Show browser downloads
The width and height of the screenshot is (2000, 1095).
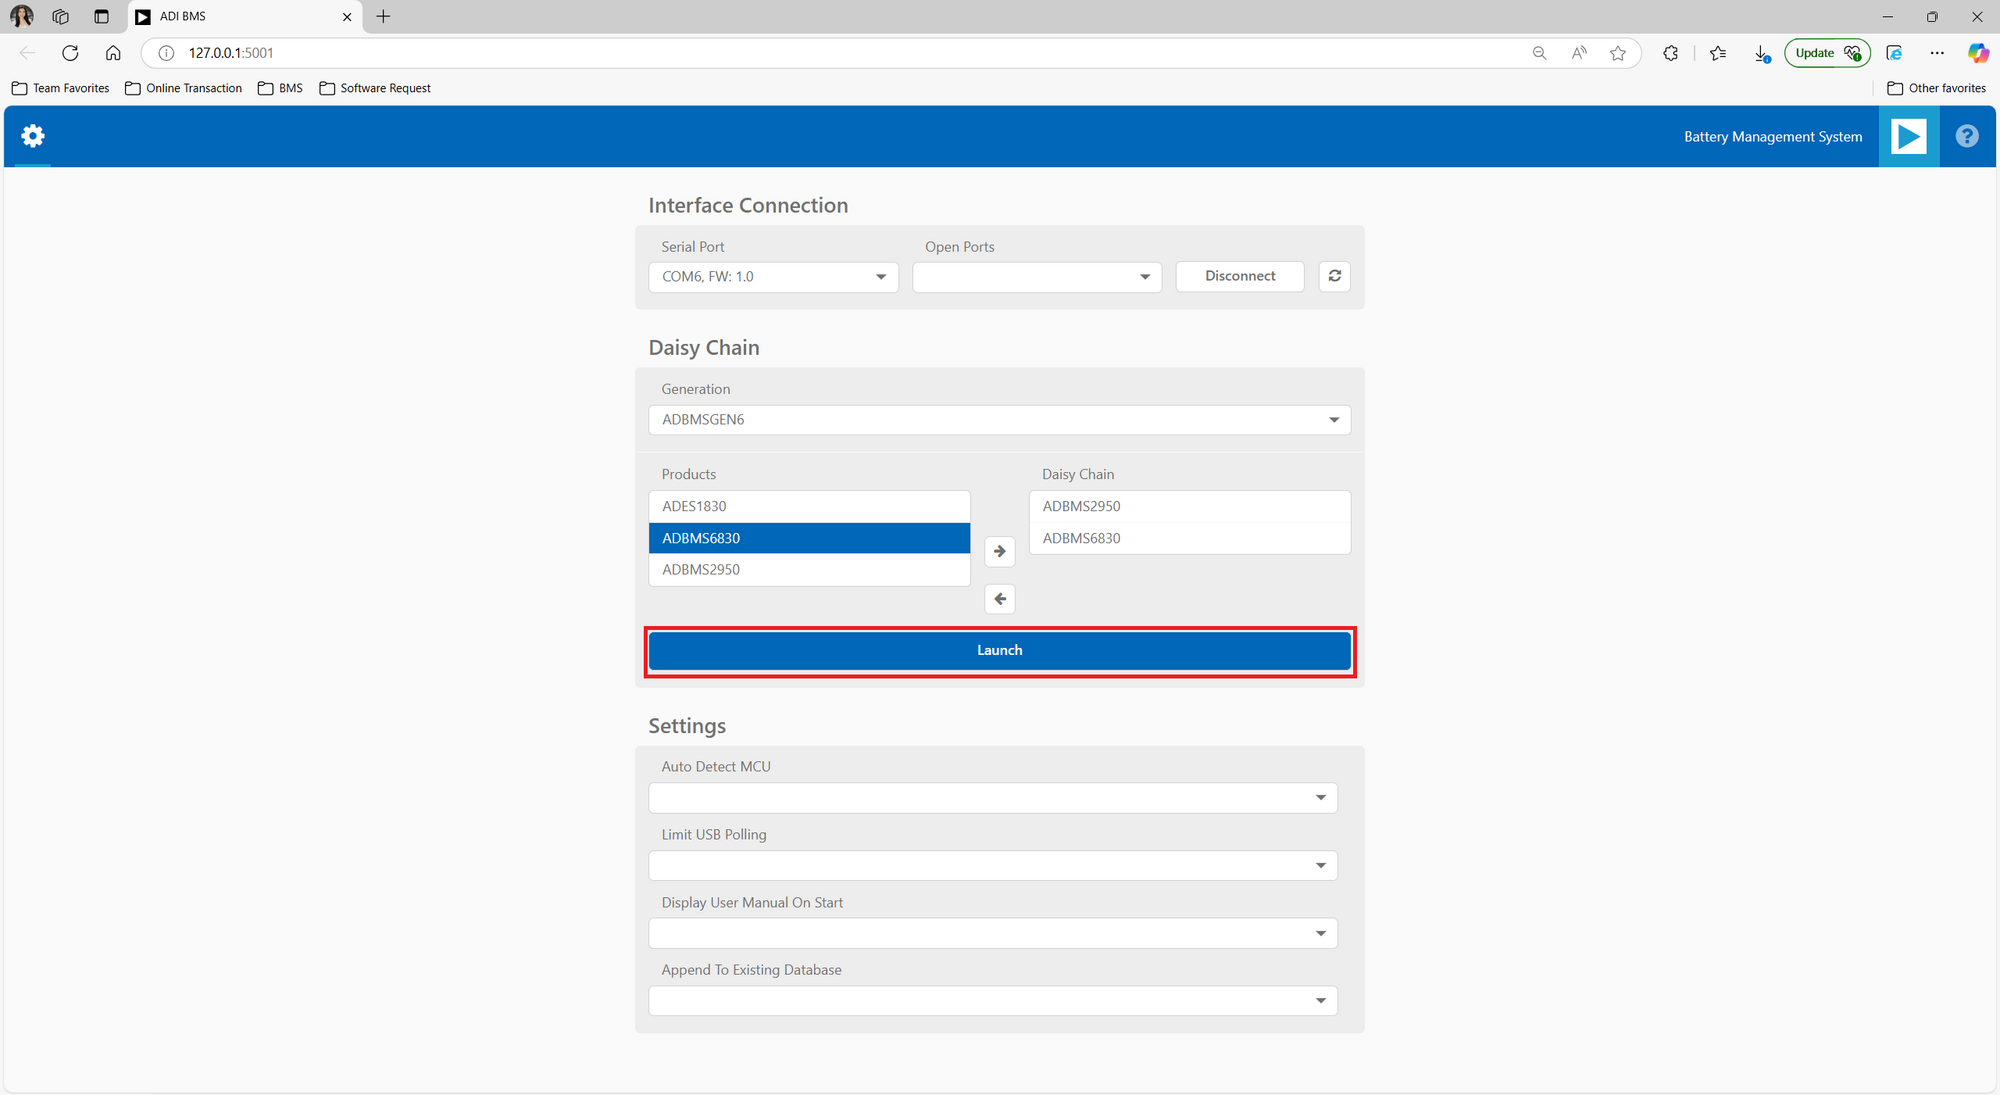click(x=1762, y=53)
